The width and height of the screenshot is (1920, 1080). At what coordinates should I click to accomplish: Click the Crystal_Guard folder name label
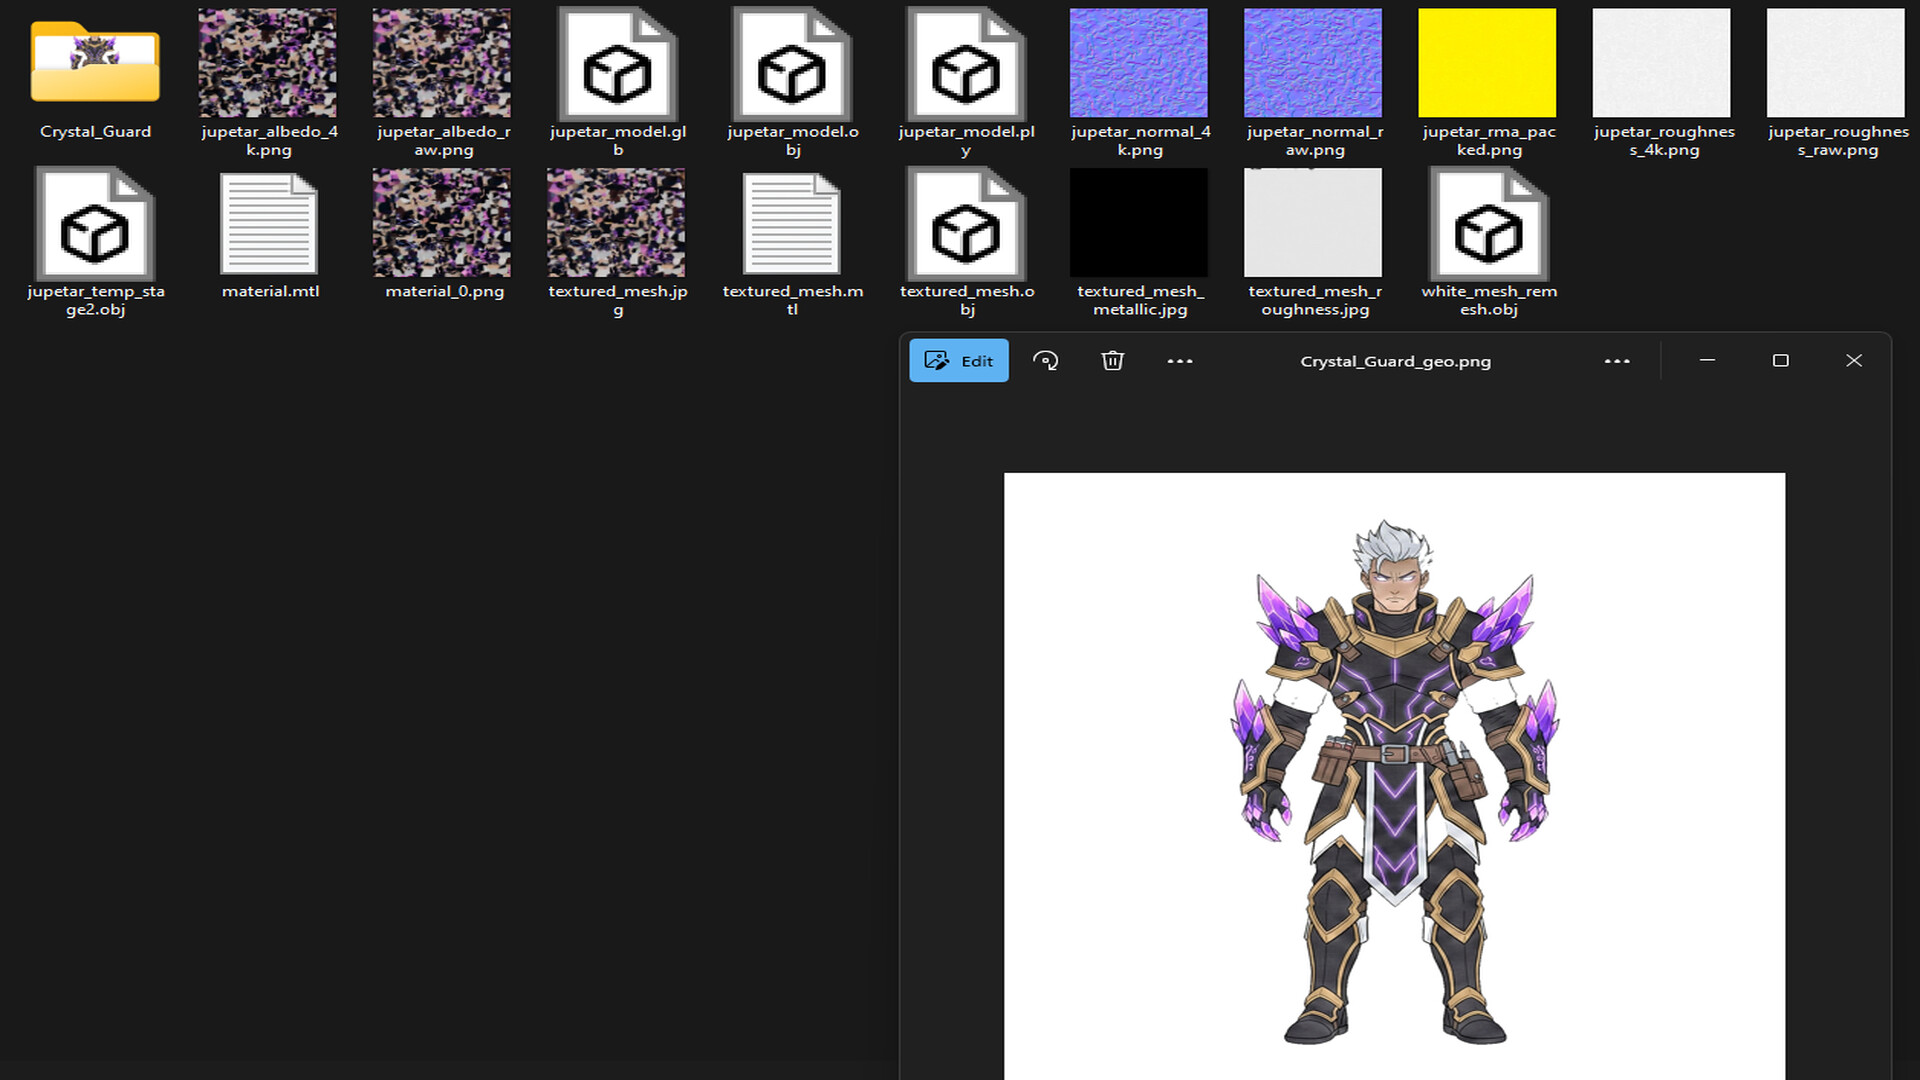pos(95,131)
